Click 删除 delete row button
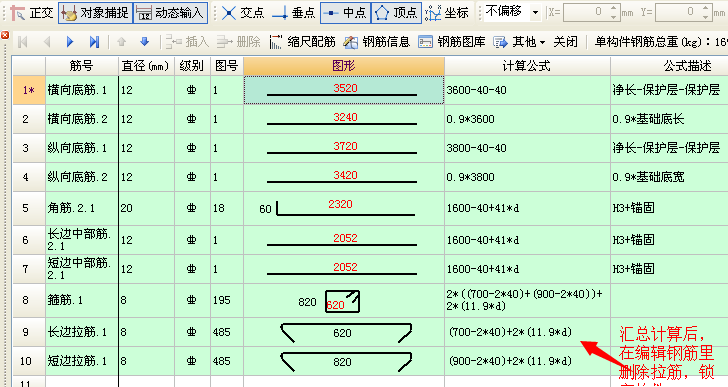 point(238,42)
